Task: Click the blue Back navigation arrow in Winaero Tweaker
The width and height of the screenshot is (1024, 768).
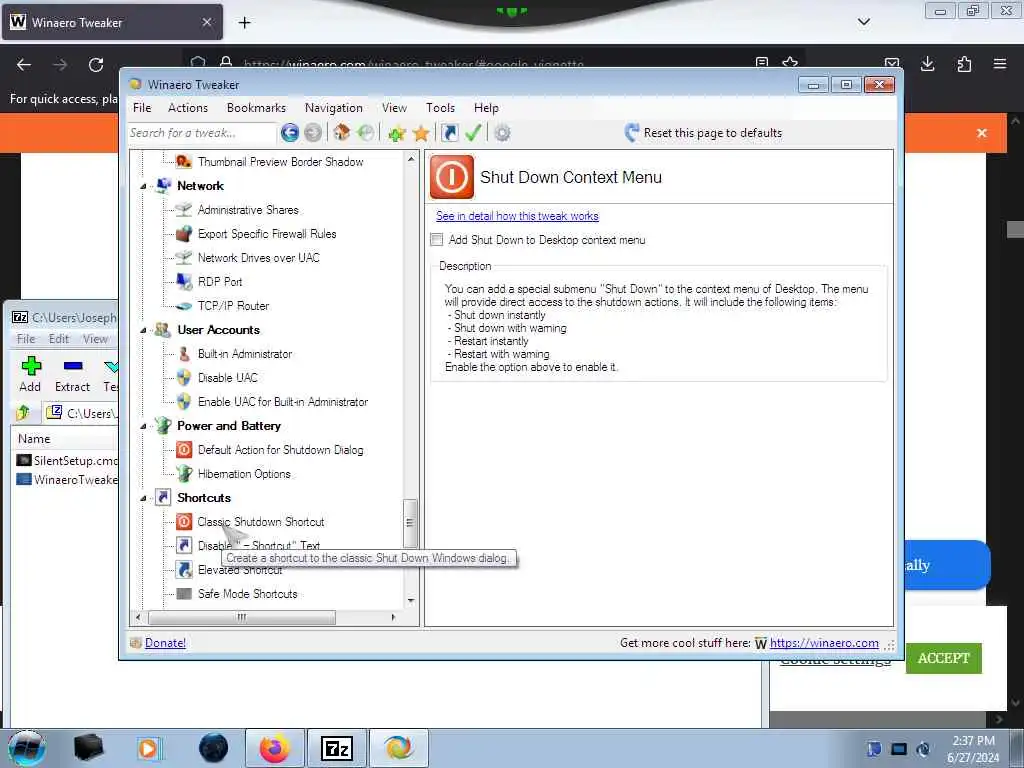Action: pyautogui.click(x=290, y=133)
